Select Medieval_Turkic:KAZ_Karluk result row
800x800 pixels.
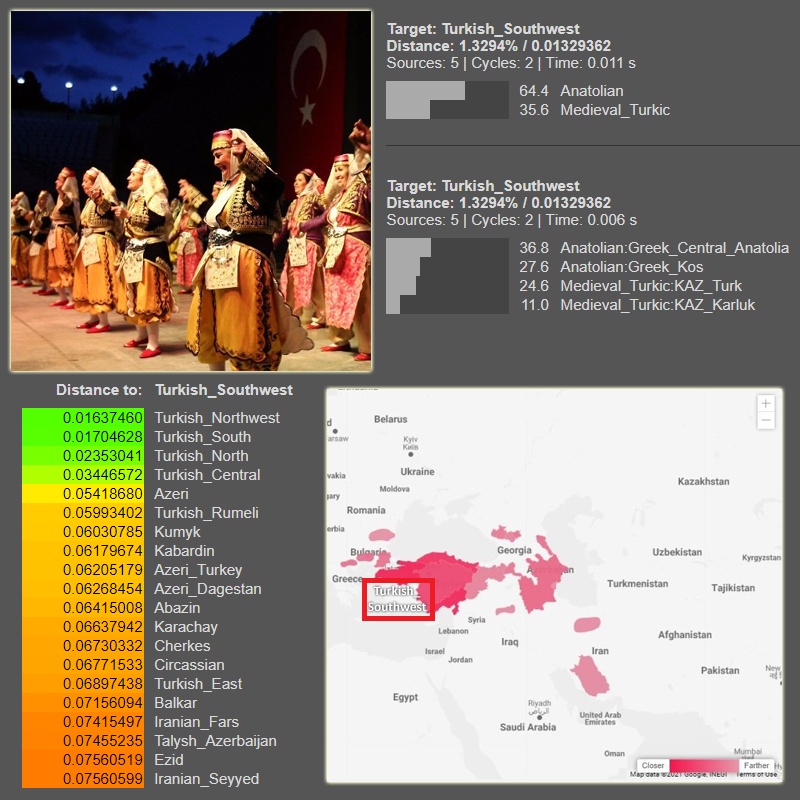tap(657, 305)
